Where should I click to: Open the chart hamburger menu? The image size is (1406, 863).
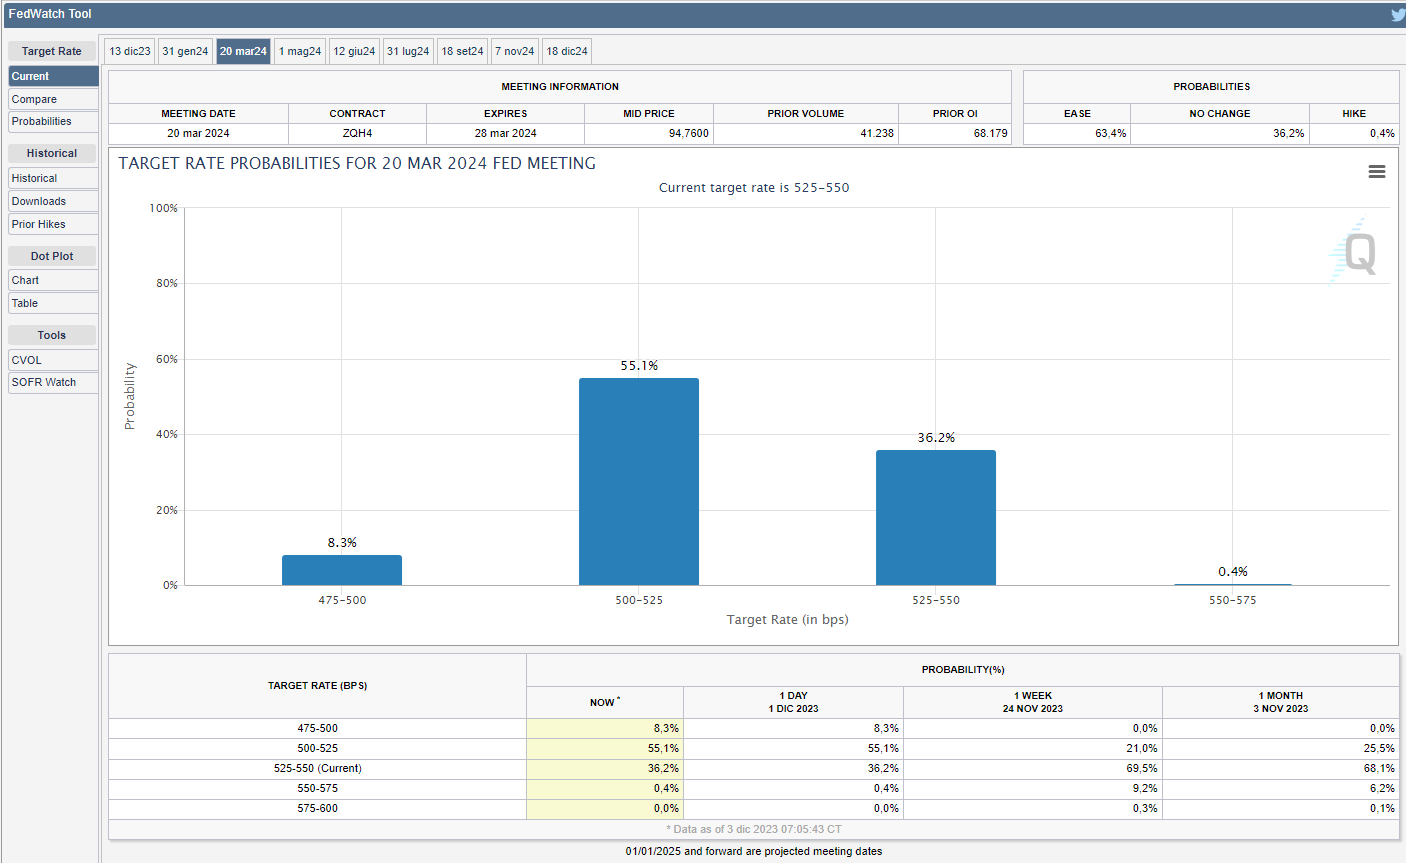[1377, 172]
